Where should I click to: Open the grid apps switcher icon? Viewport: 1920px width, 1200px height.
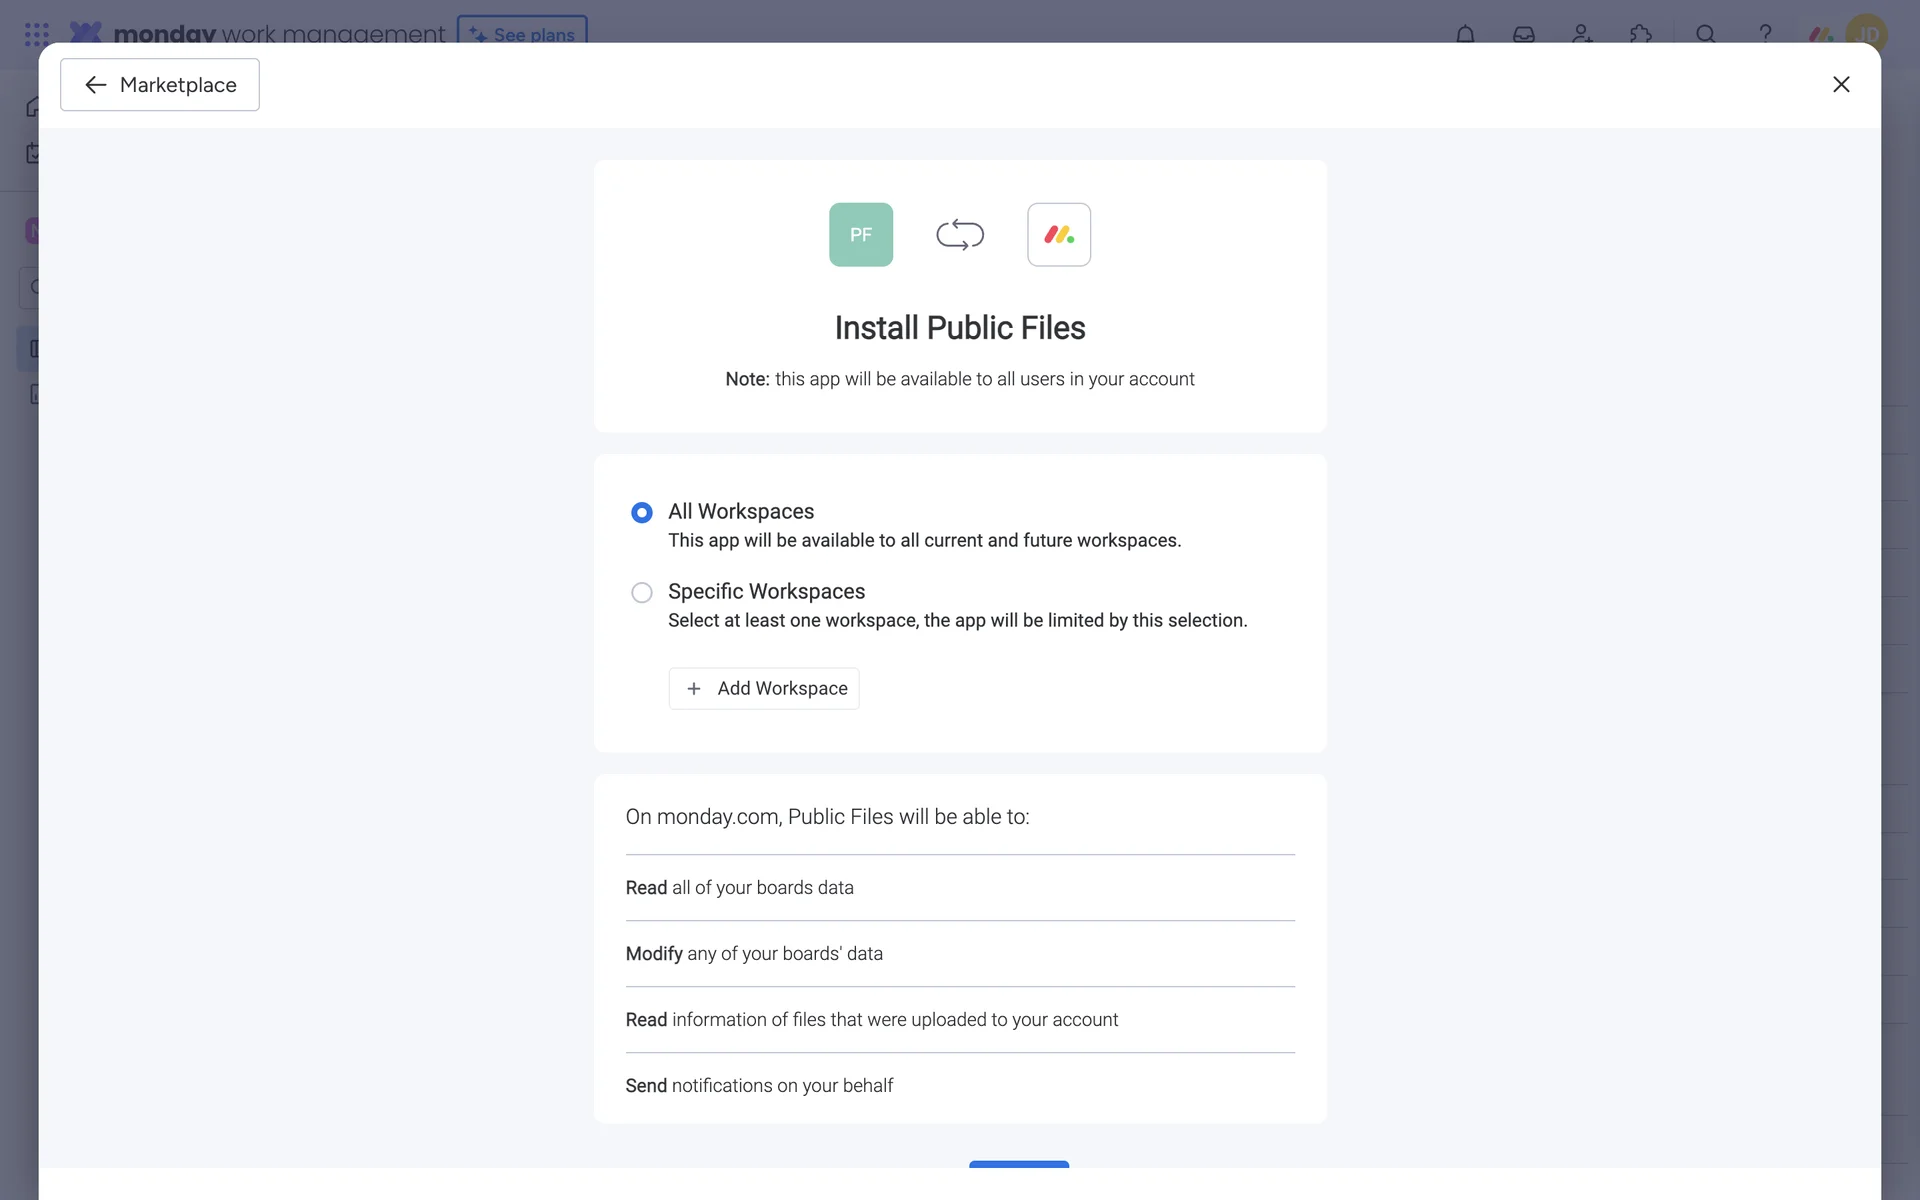[x=36, y=34]
